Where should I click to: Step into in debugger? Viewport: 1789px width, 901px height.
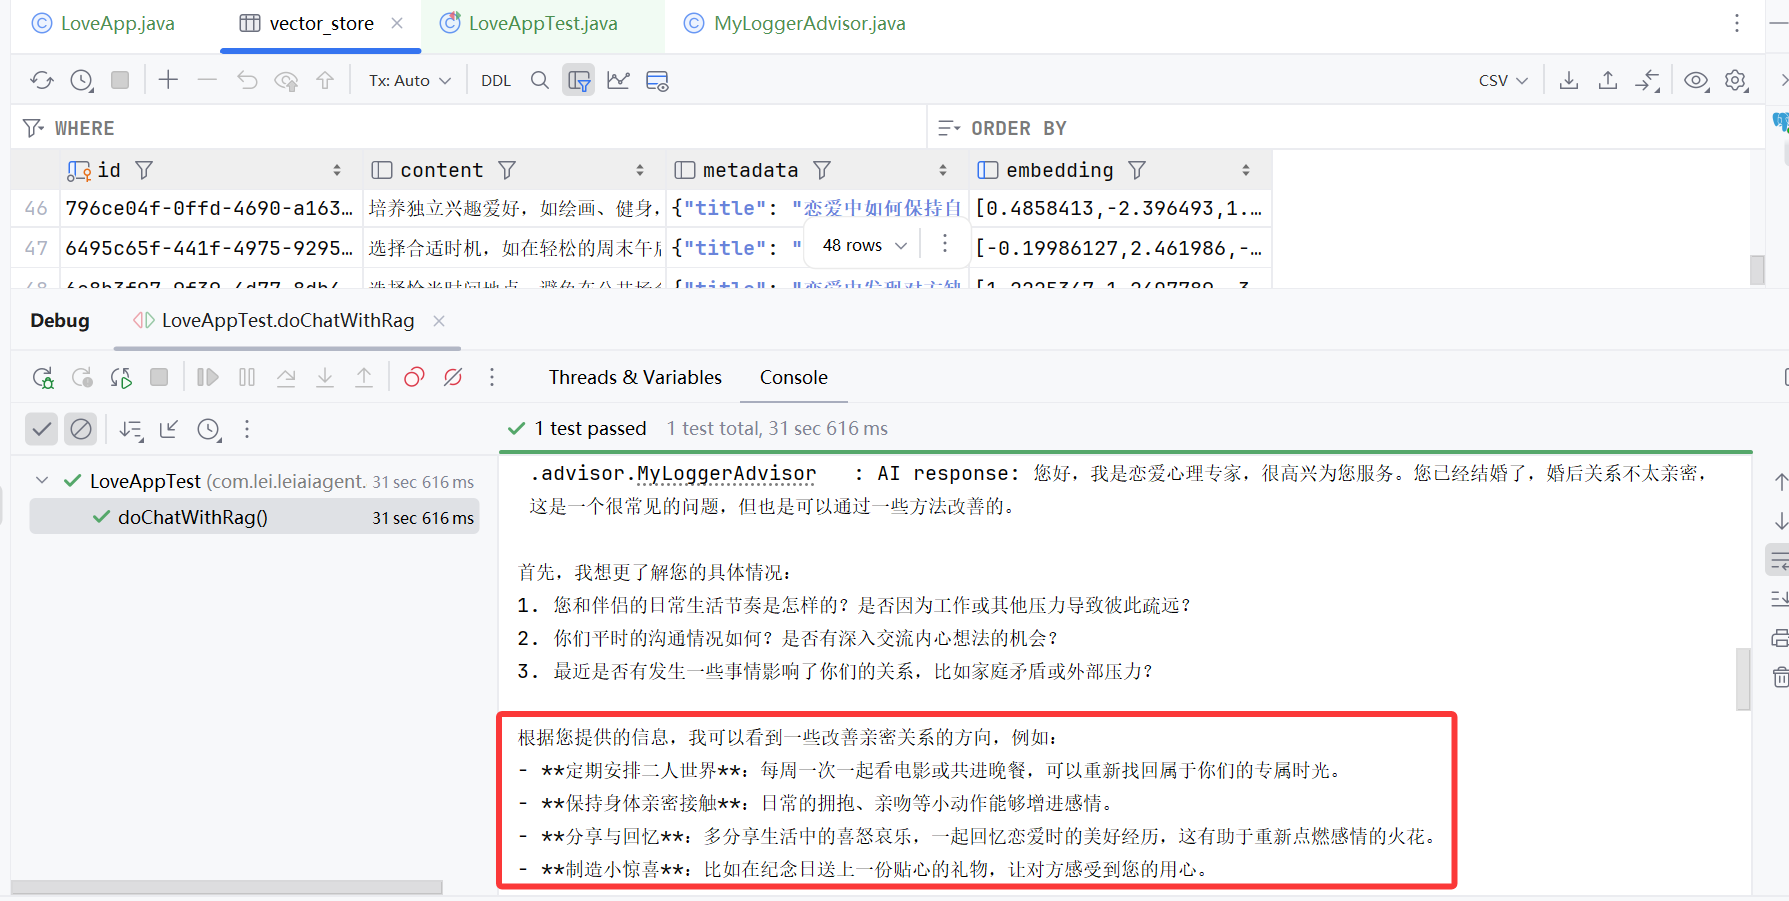[x=325, y=377]
